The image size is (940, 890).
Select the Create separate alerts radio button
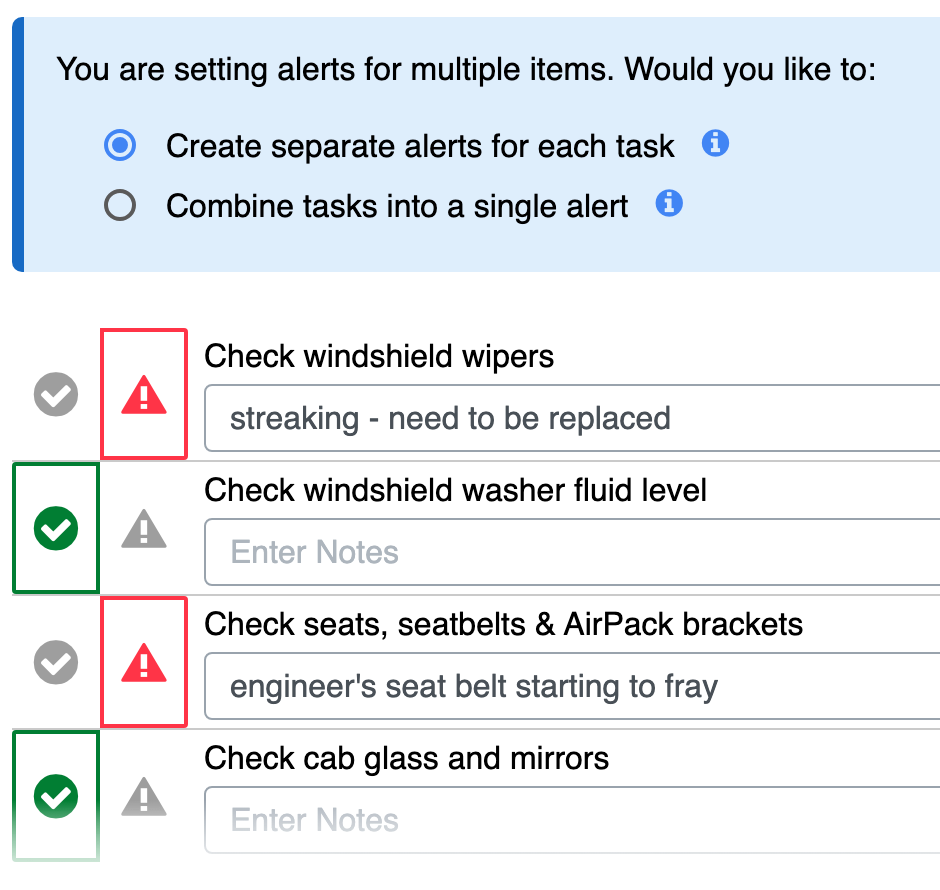(x=119, y=145)
